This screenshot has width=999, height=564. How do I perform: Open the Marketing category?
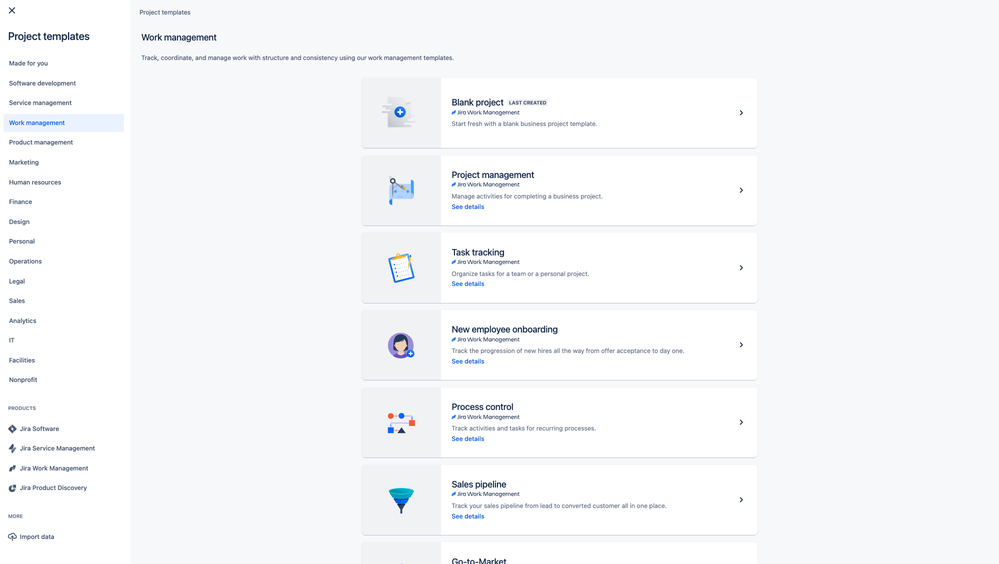coord(24,162)
